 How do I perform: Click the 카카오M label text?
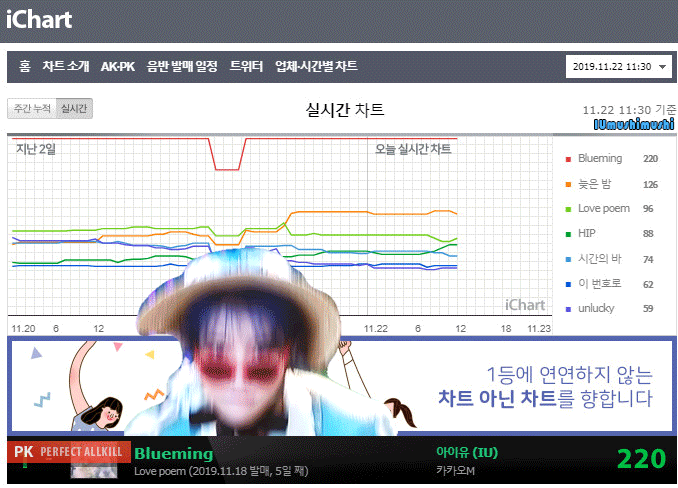point(455,471)
